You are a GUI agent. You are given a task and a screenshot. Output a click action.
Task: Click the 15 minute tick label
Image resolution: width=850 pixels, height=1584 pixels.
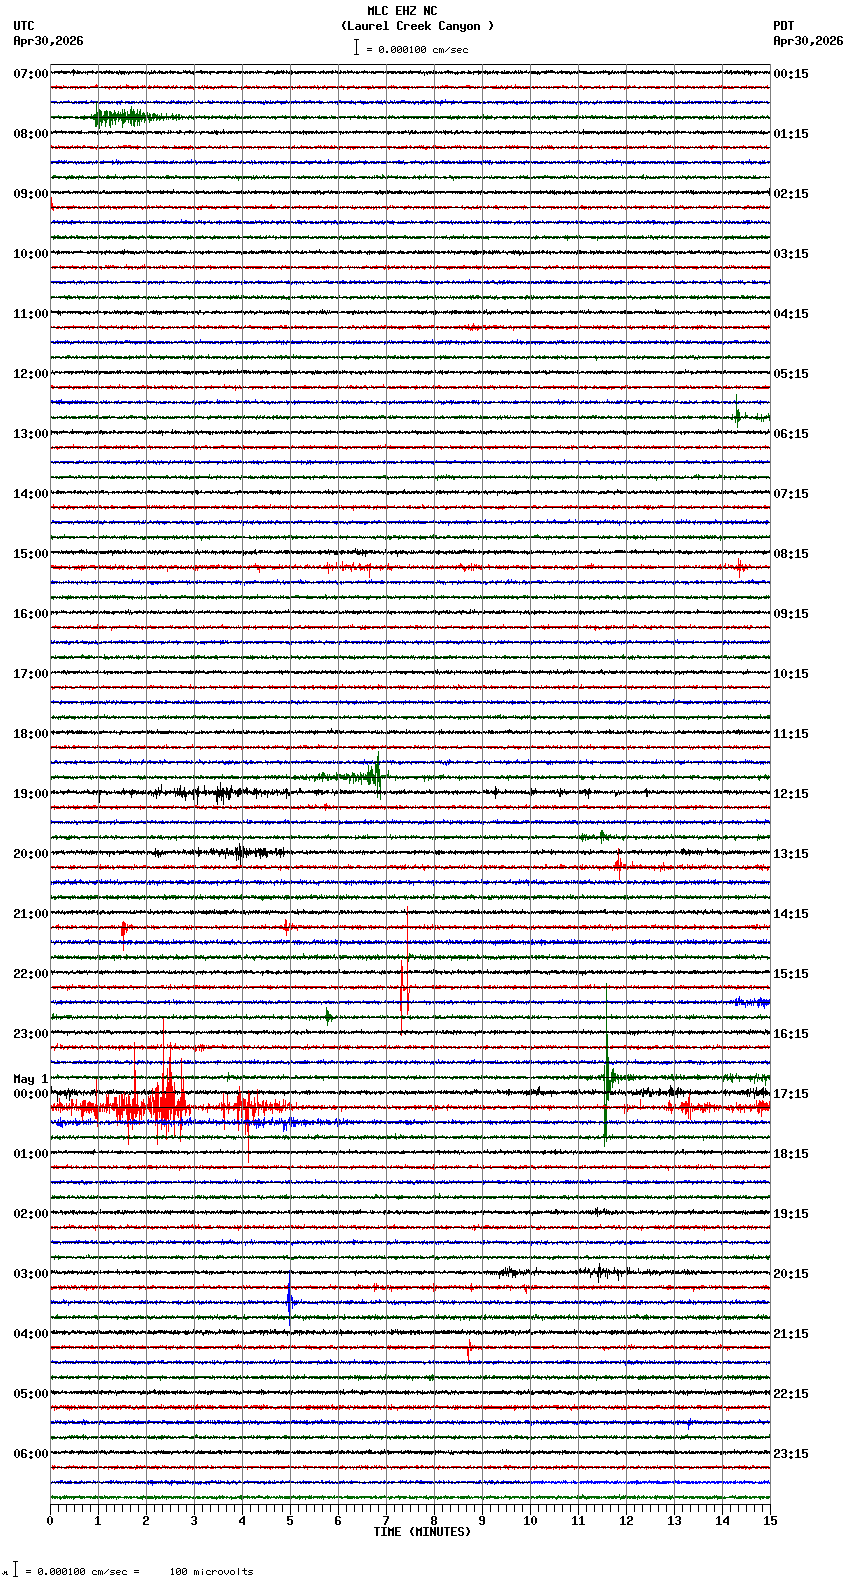tap(769, 1521)
